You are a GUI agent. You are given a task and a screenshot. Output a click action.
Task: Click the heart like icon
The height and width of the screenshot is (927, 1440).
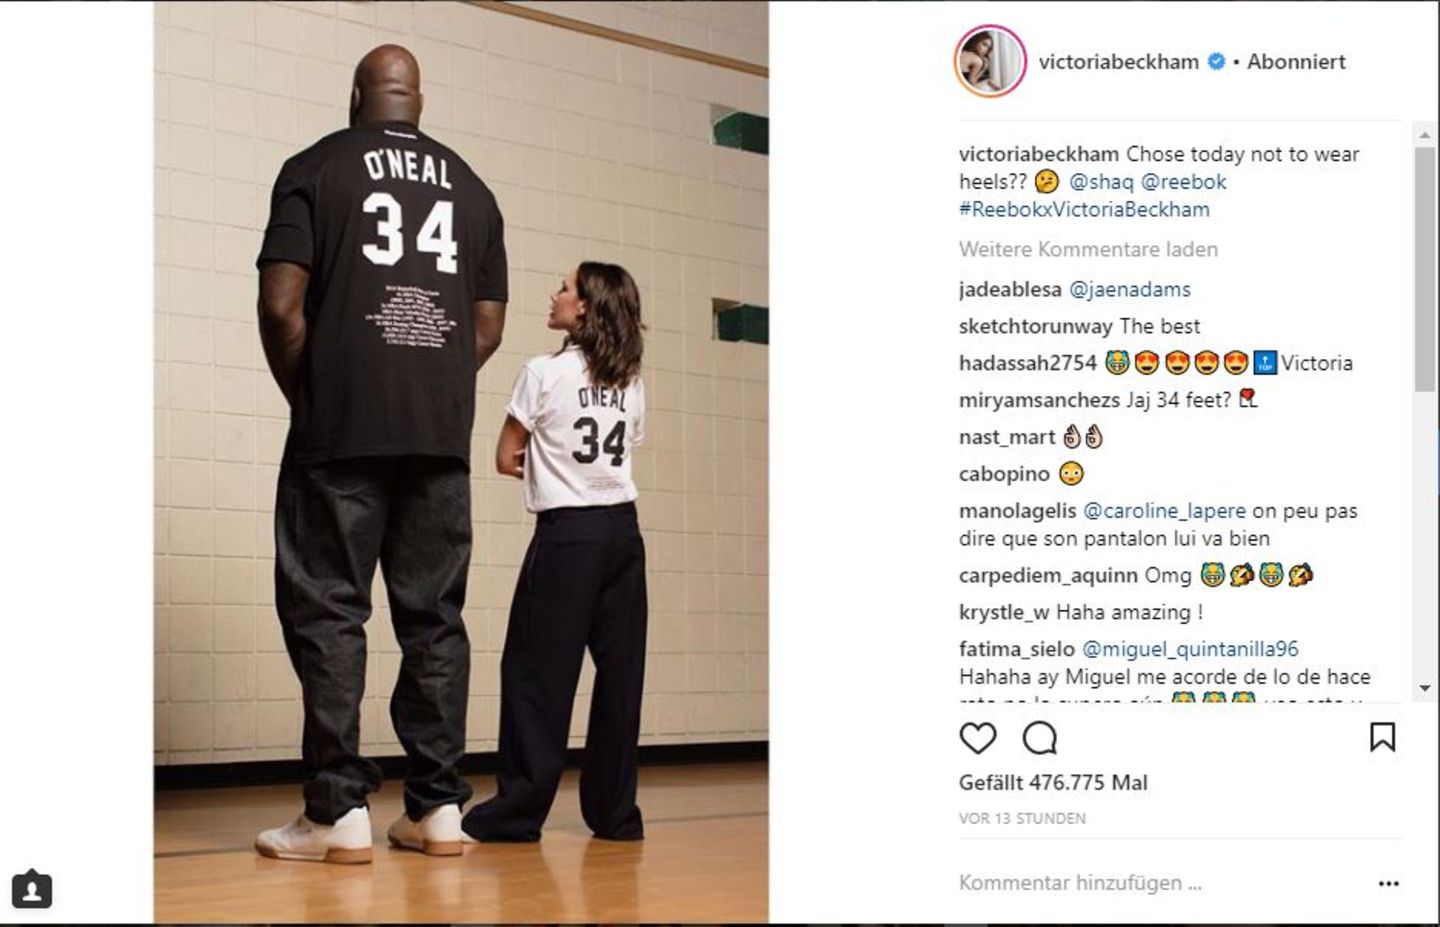click(x=978, y=738)
